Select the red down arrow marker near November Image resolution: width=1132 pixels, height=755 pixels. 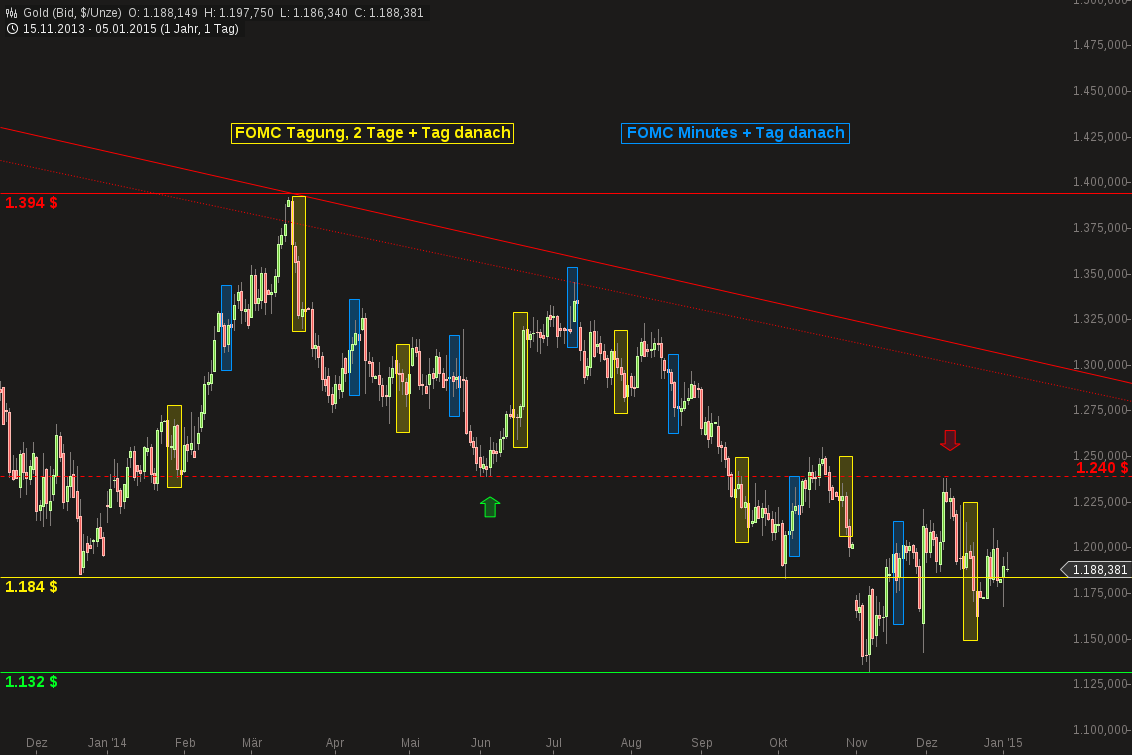point(948,440)
